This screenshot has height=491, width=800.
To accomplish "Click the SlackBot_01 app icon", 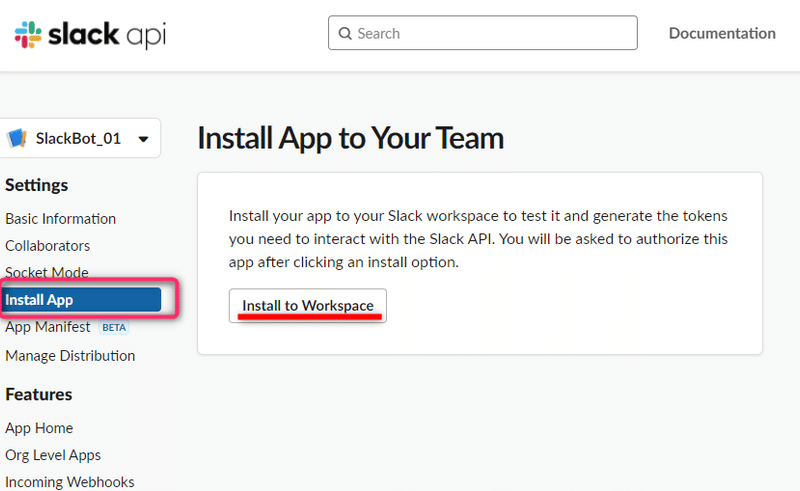I will click(x=17, y=138).
